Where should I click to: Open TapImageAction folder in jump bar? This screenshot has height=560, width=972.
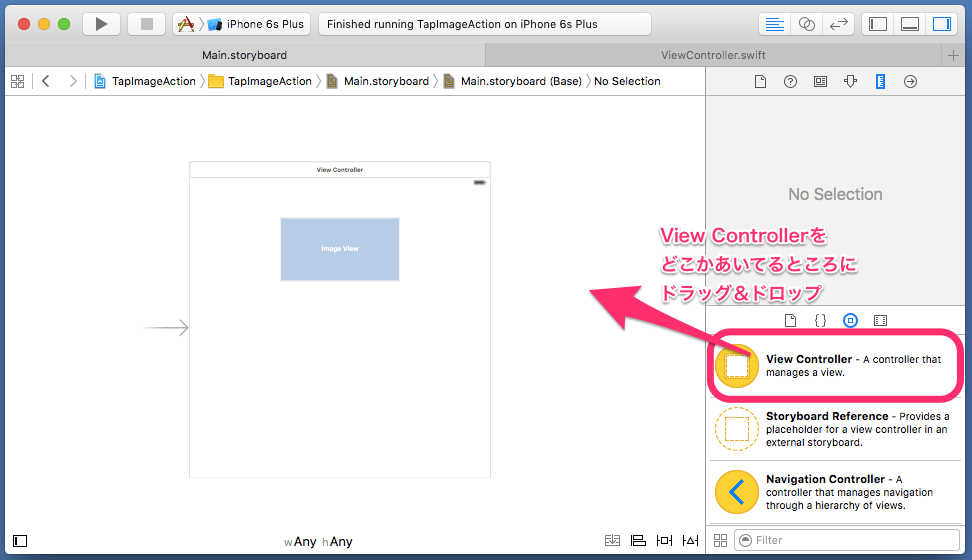260,81
